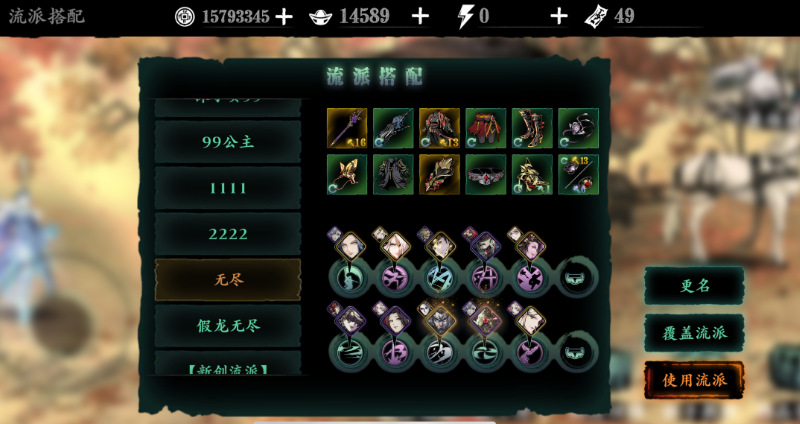This screenshot has height=424, width=800.
Task: Choose the 1111 build preset
Action: pos(228,188)
